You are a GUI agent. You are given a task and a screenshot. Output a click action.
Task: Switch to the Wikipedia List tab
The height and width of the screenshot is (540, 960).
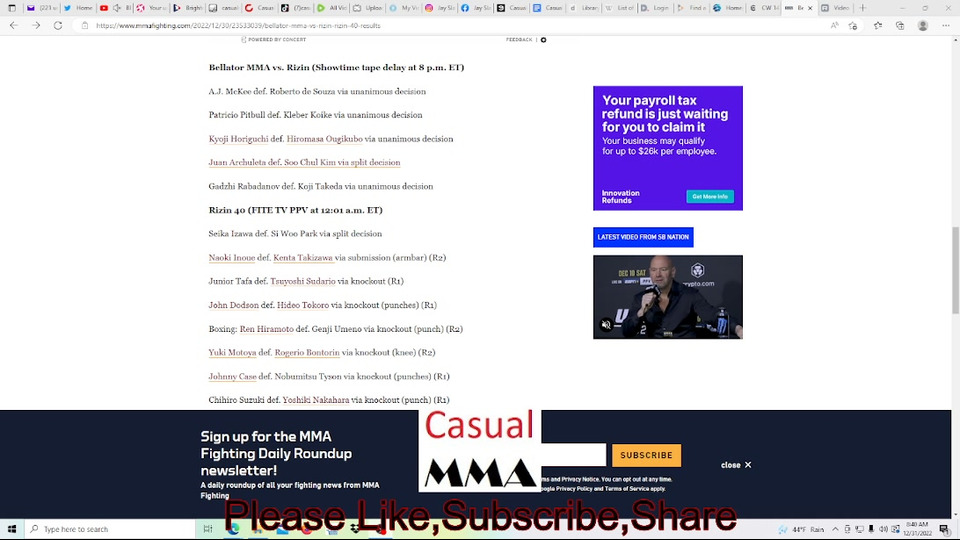620,8
